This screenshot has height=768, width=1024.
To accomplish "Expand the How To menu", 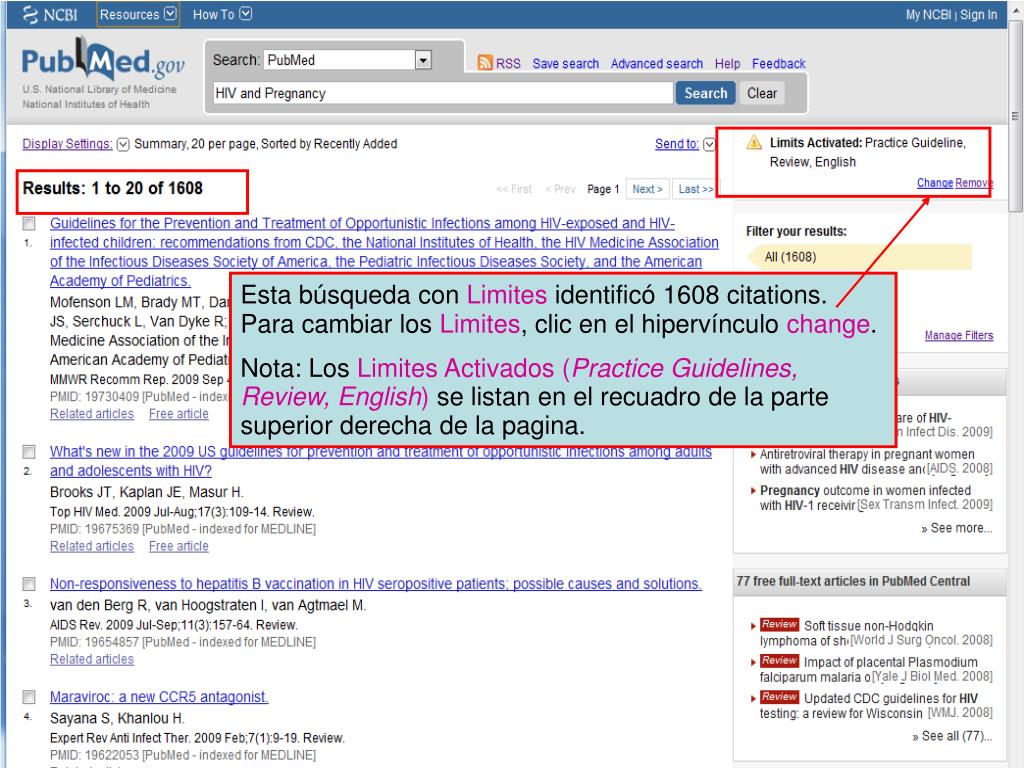I will 222,14.
